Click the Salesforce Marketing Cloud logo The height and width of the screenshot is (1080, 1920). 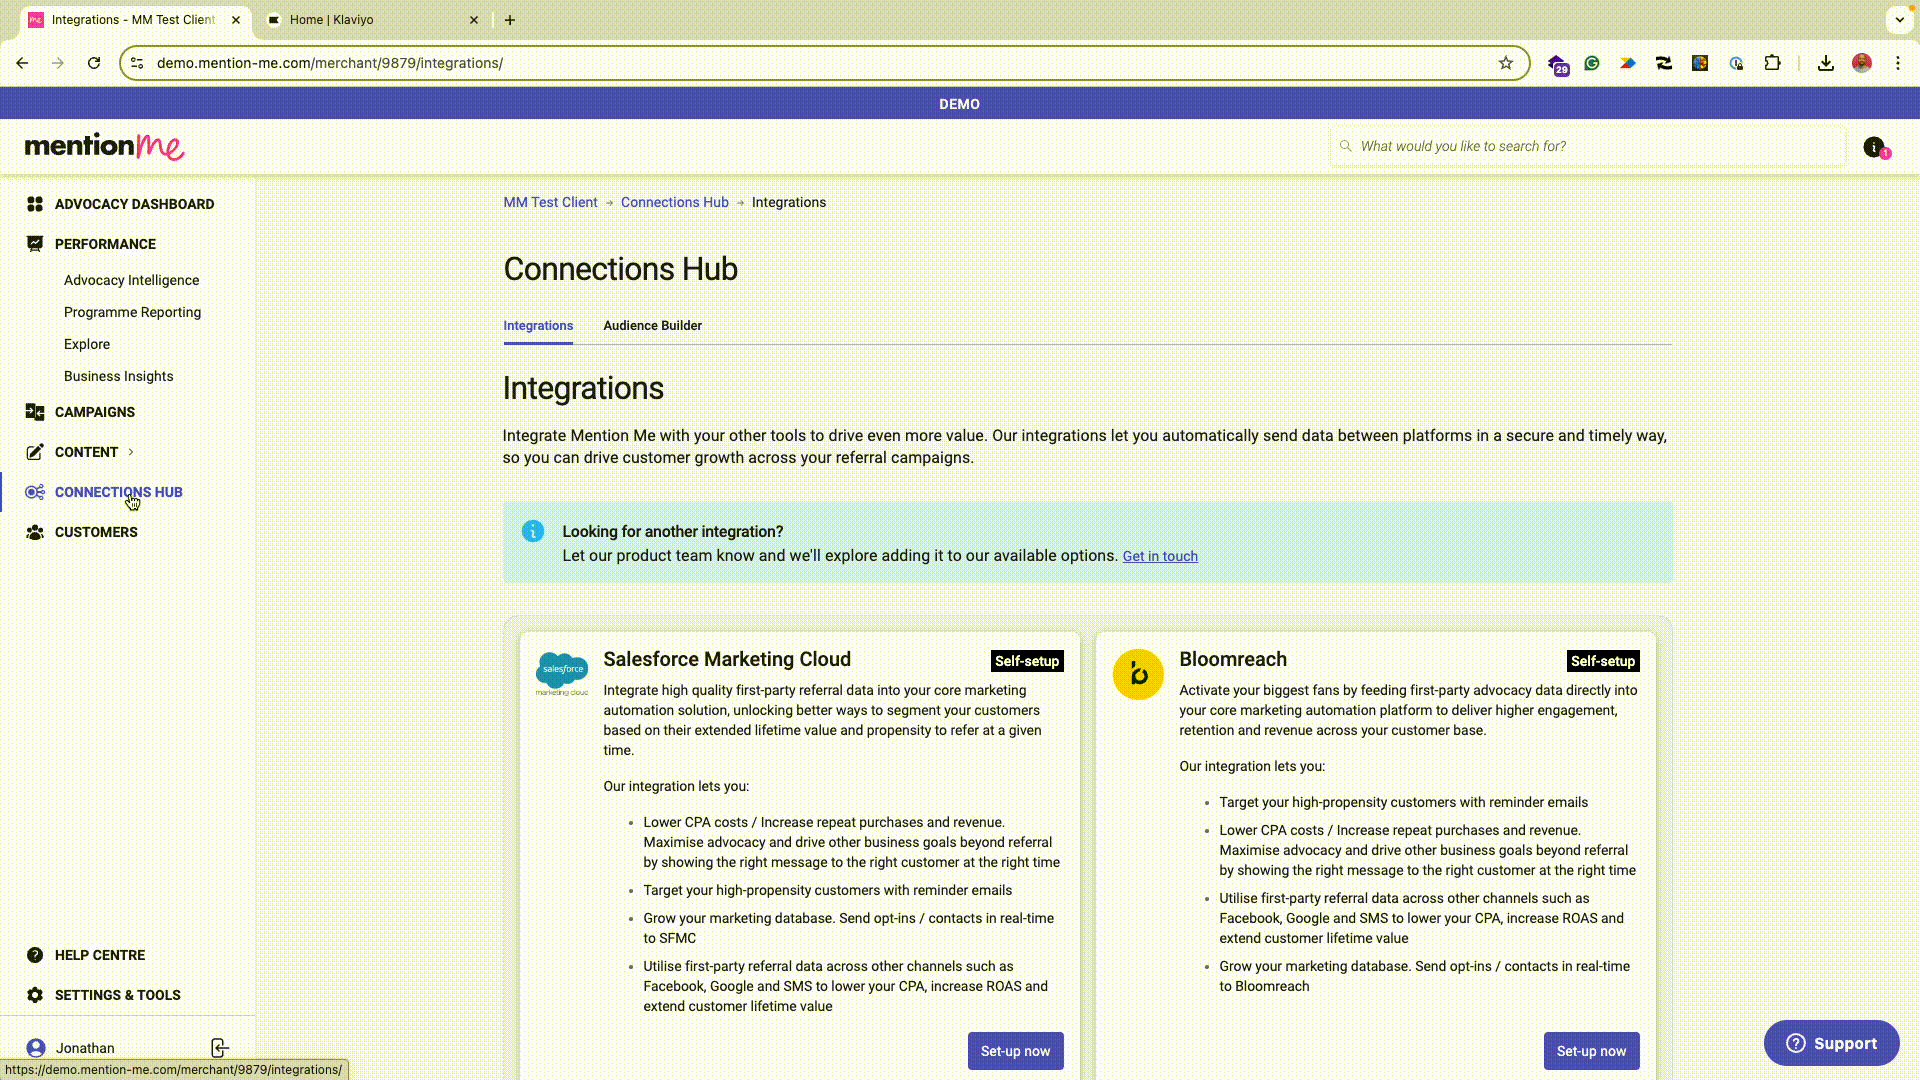point(562,674)
